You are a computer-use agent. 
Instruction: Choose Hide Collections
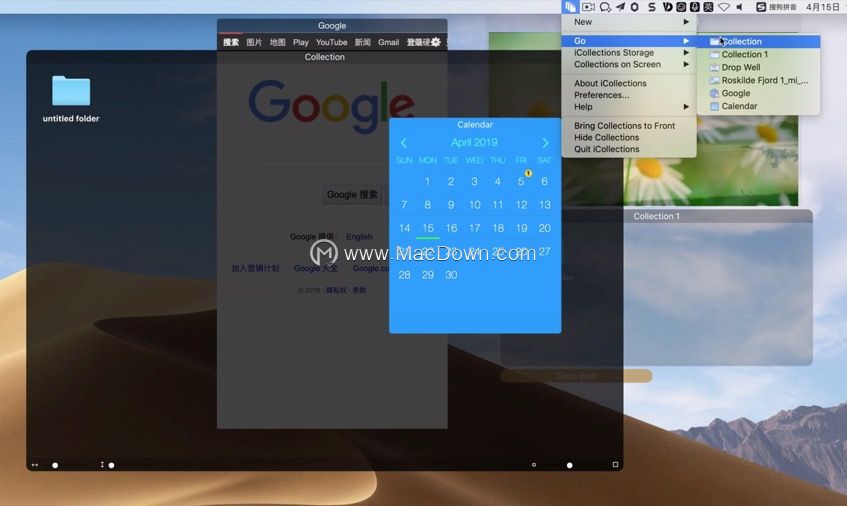tap(629, 138)
